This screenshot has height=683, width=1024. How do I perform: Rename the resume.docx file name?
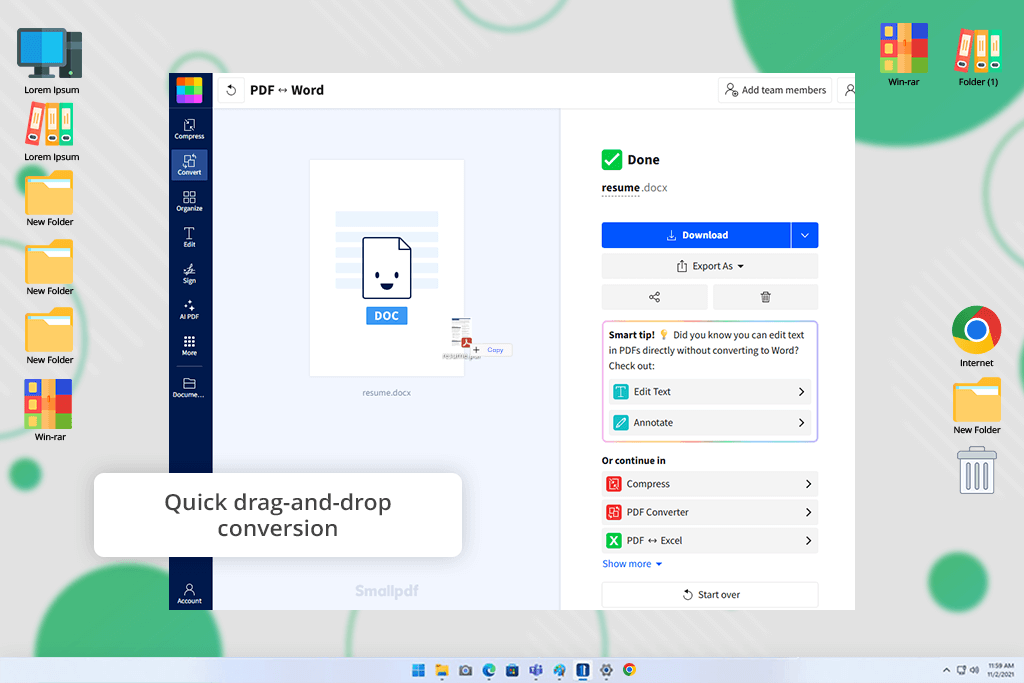[634, 188]
